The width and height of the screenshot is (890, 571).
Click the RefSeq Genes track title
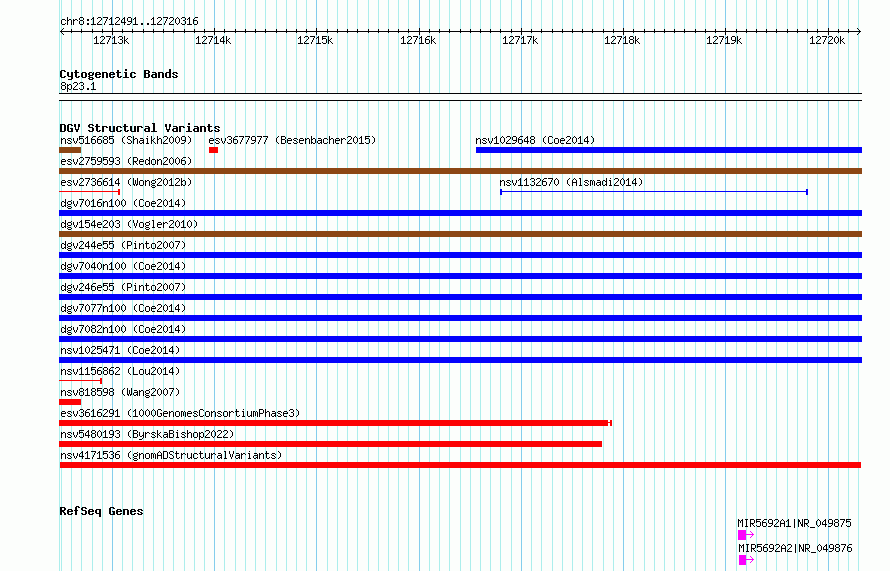click(x=101, y=511)
